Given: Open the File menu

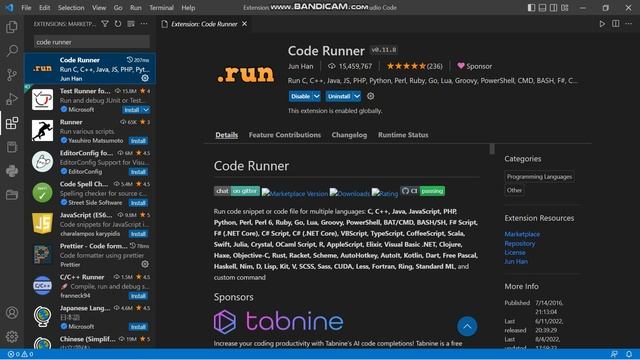Looking at the screenshot, I should (26, 8).
